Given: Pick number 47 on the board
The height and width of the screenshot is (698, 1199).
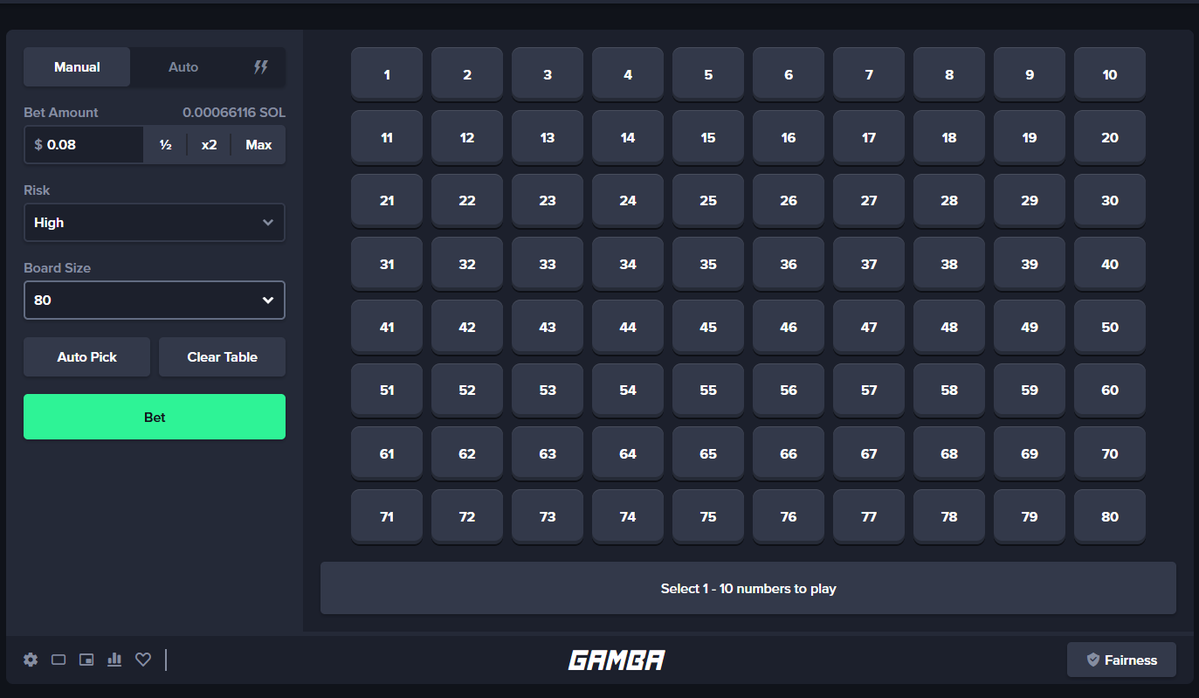Looking at the screenshot, I should pyautogui.click(x=869, y=326).
